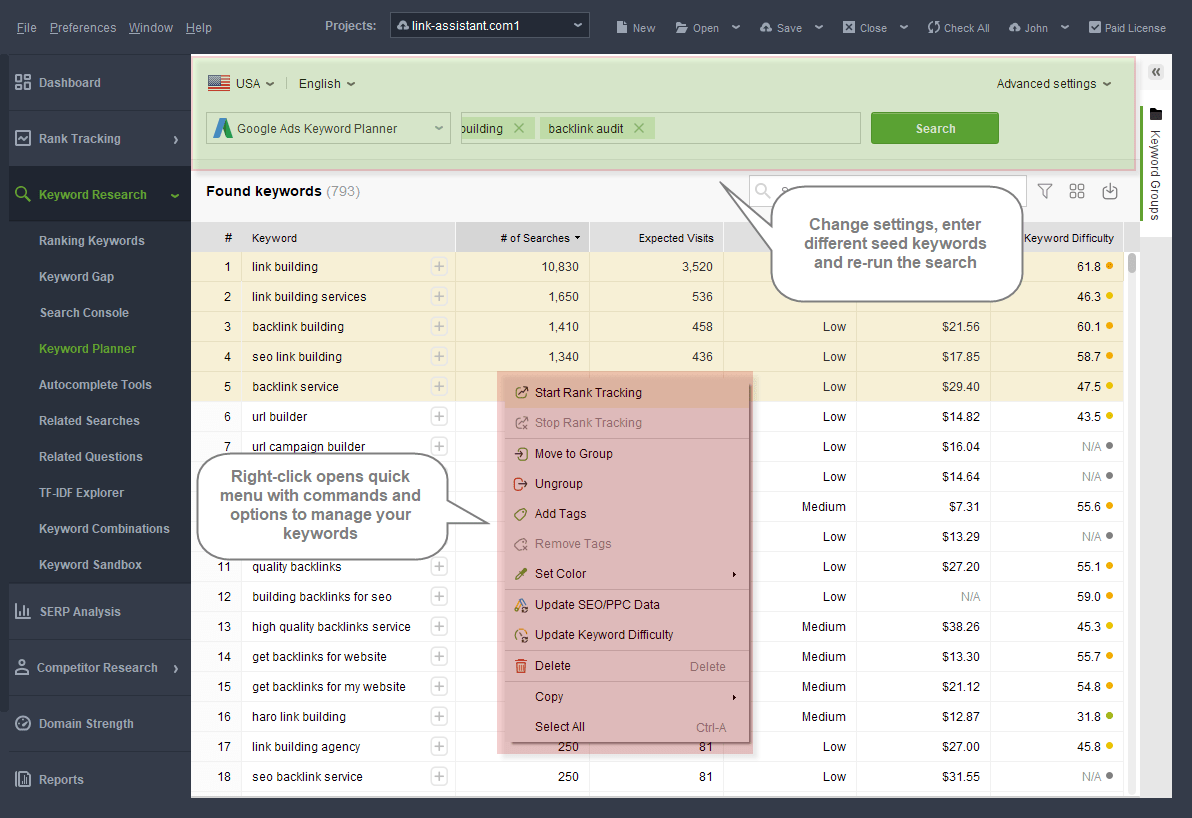Viewport: 1192px width, 818px height.
Task: Go to Keyword Gap in sidebar
Action: [76, 277]
